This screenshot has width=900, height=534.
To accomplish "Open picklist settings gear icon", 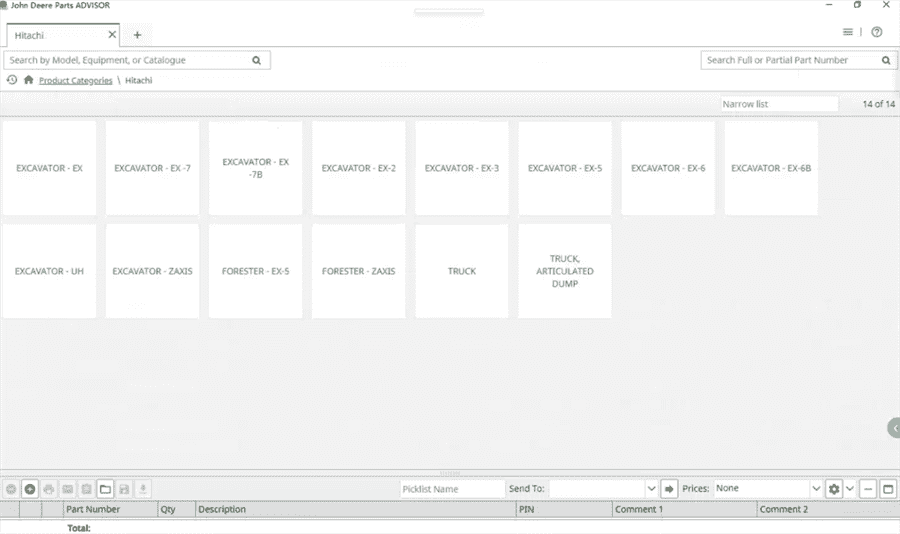I will pyautogui.click(x=834, y=489).
